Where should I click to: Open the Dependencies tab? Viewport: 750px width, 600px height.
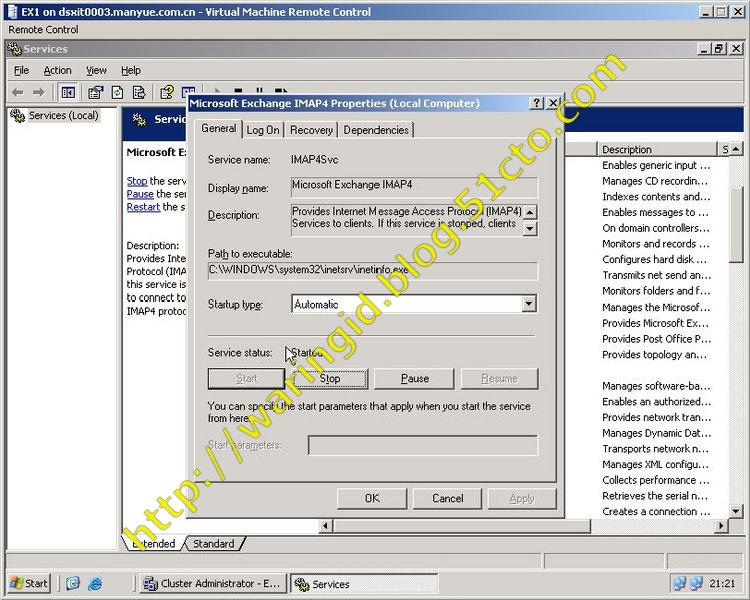coord(376,130)
